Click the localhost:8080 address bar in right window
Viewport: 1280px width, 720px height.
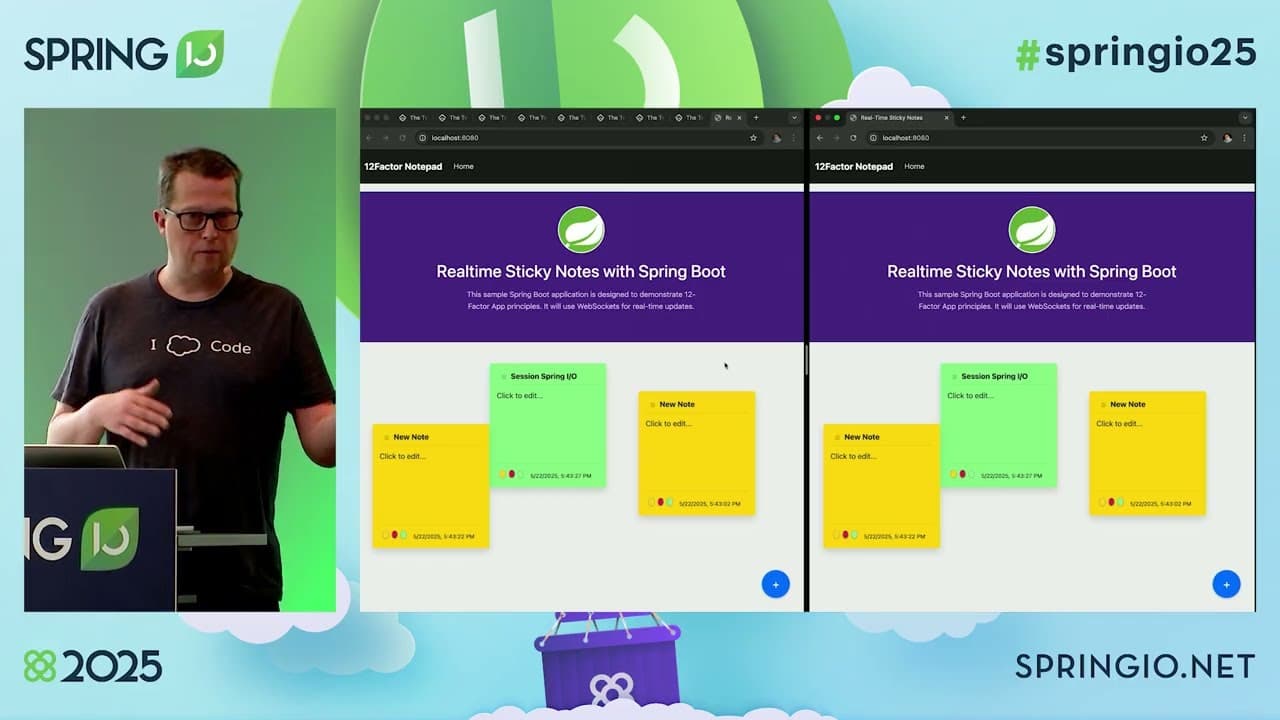click(x=1039, y=138)
